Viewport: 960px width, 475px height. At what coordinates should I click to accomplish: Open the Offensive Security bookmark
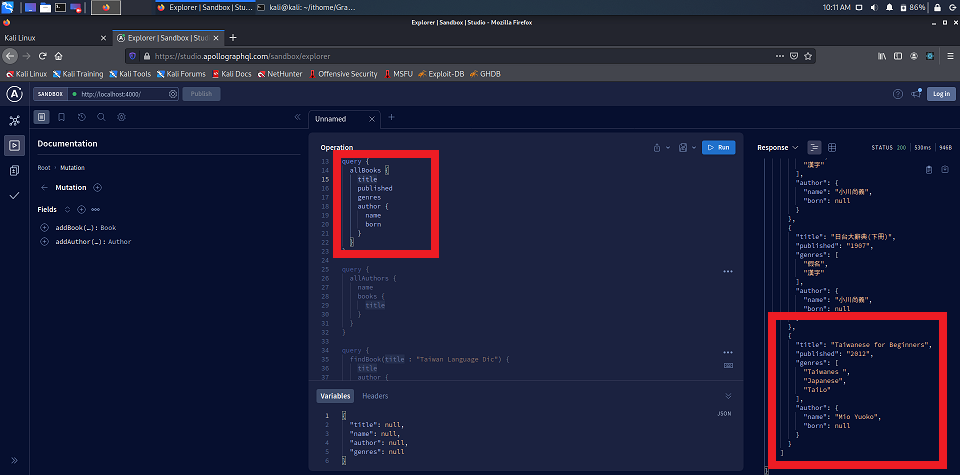point(343,74)
